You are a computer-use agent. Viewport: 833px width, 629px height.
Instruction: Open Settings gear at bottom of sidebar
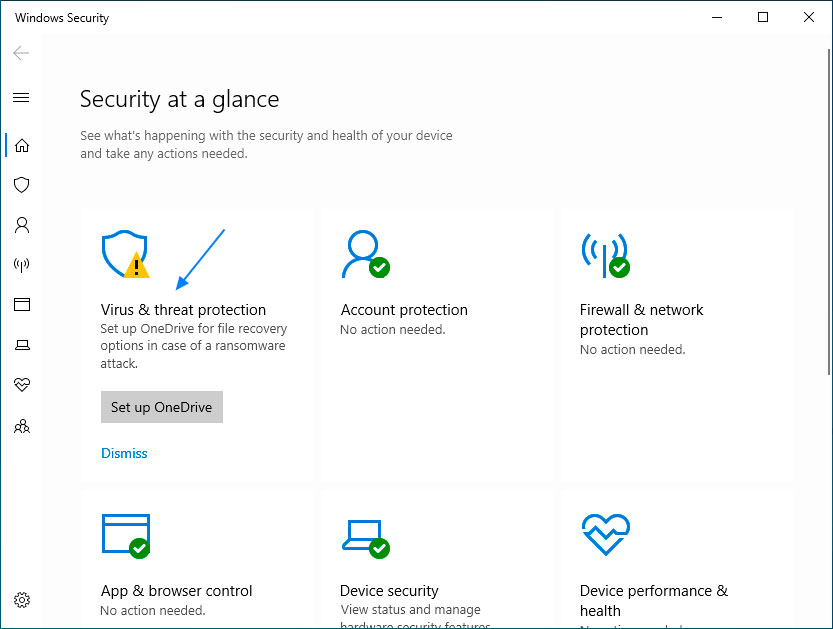(22, 600)
